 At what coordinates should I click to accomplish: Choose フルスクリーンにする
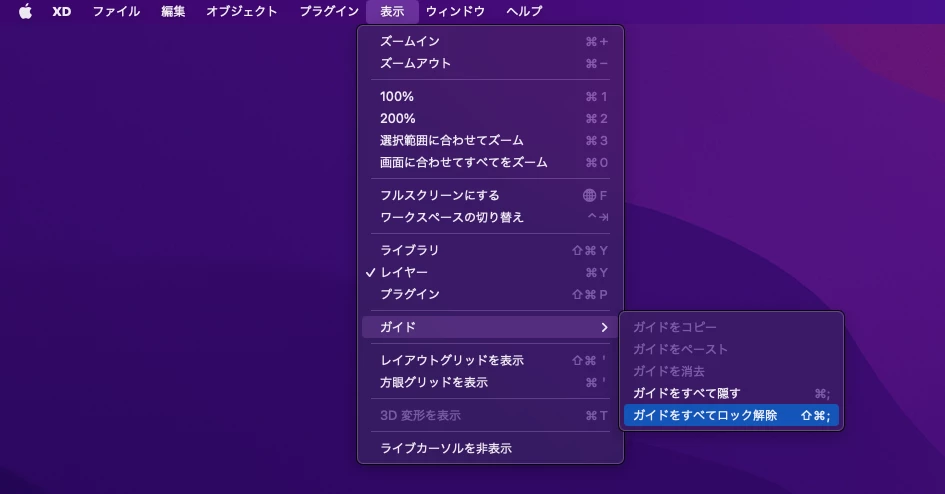click(491, 195)
